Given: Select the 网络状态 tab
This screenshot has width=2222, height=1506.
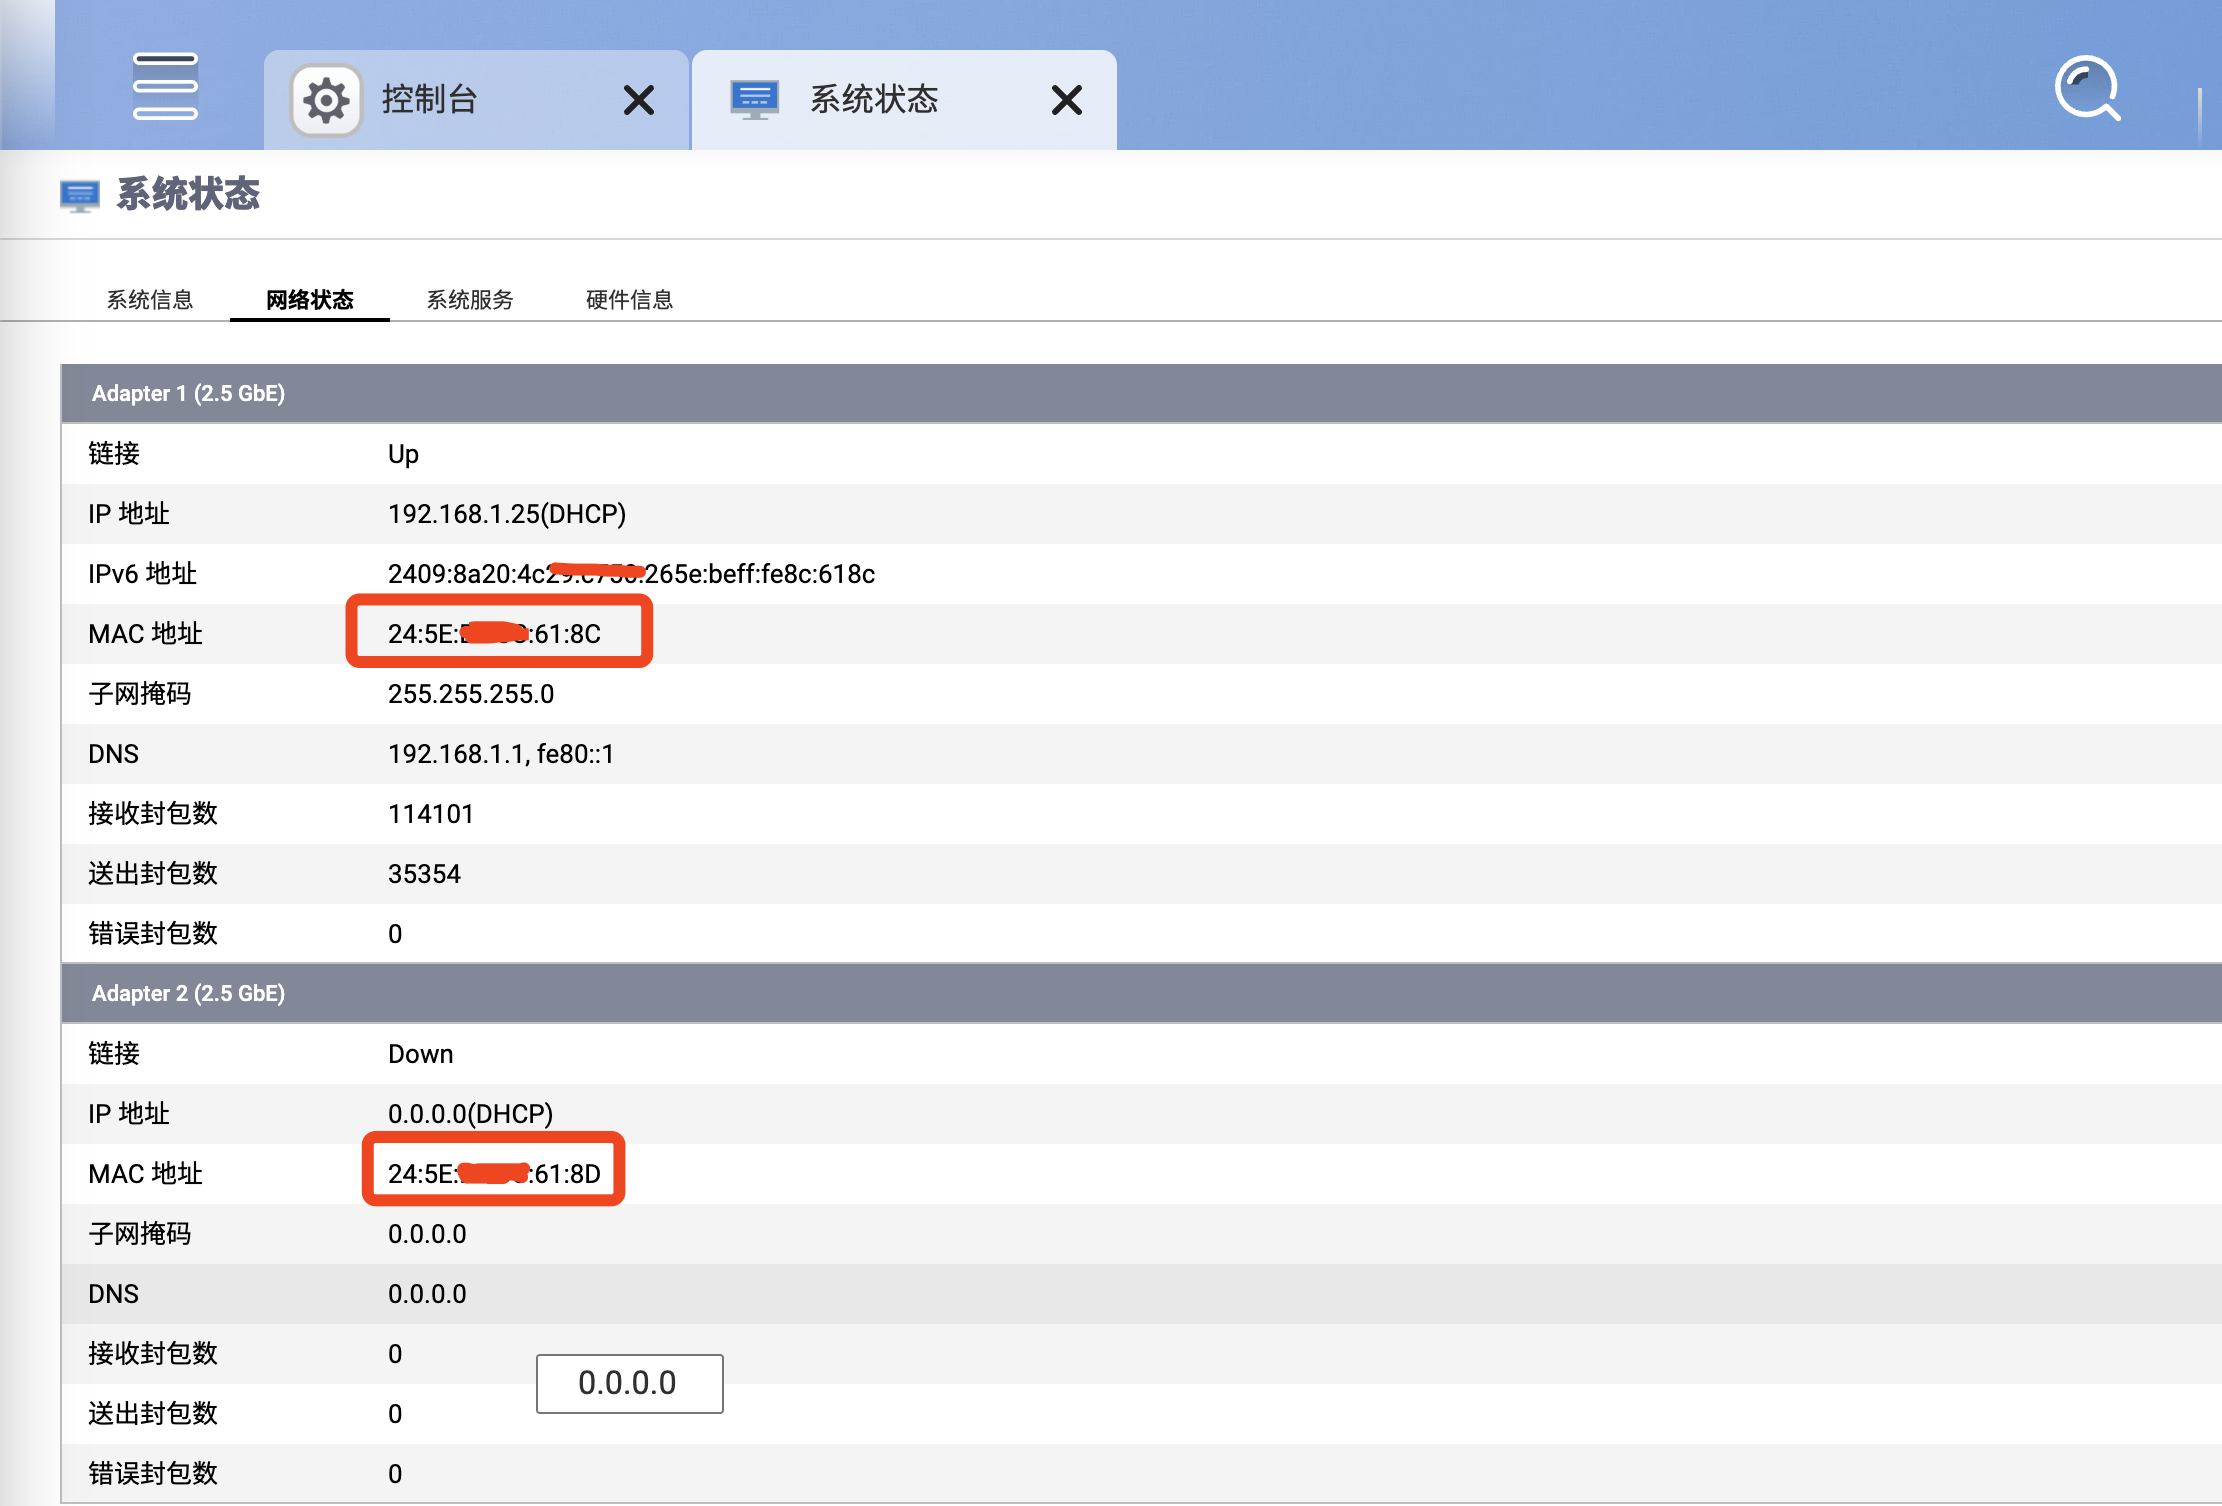Looking at the screenshot, I should [310, 300].
